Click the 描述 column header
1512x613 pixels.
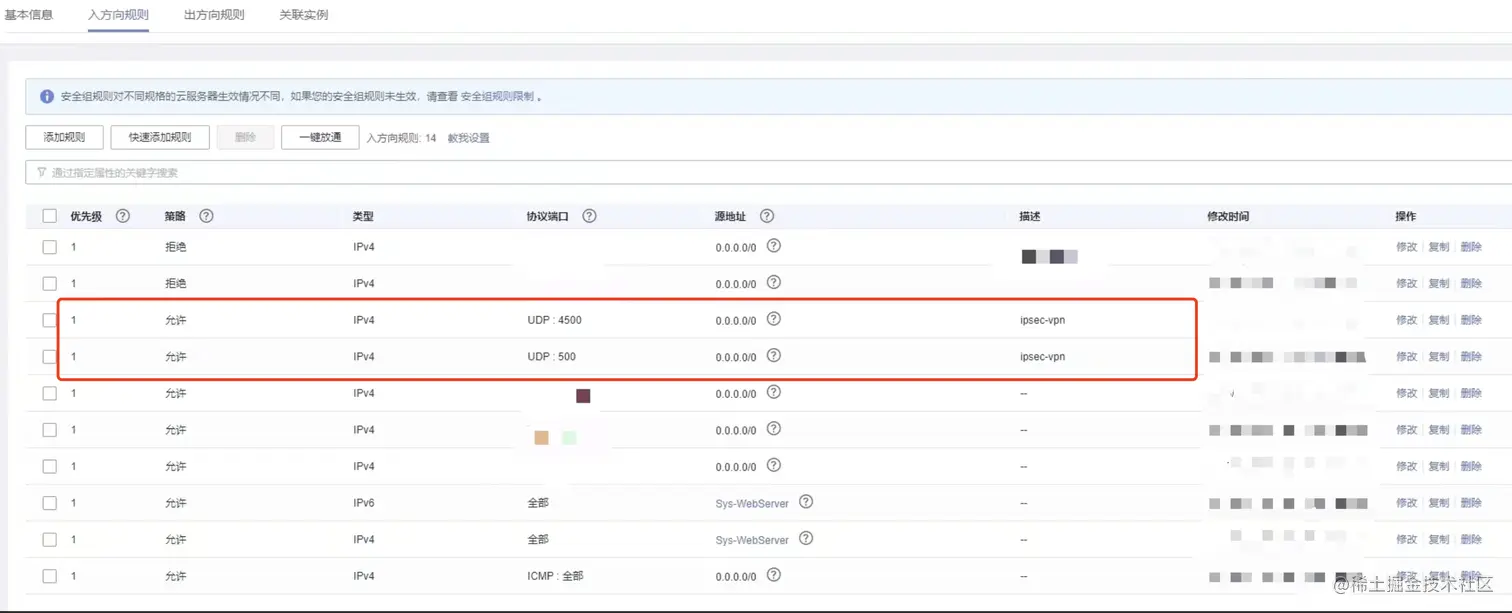[1030, 216]
